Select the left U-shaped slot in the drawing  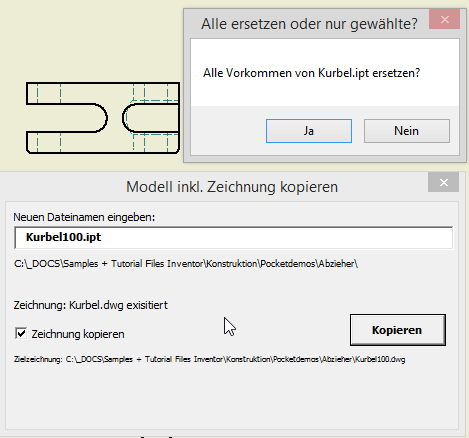pyautogui.click(x=67, y=118)
